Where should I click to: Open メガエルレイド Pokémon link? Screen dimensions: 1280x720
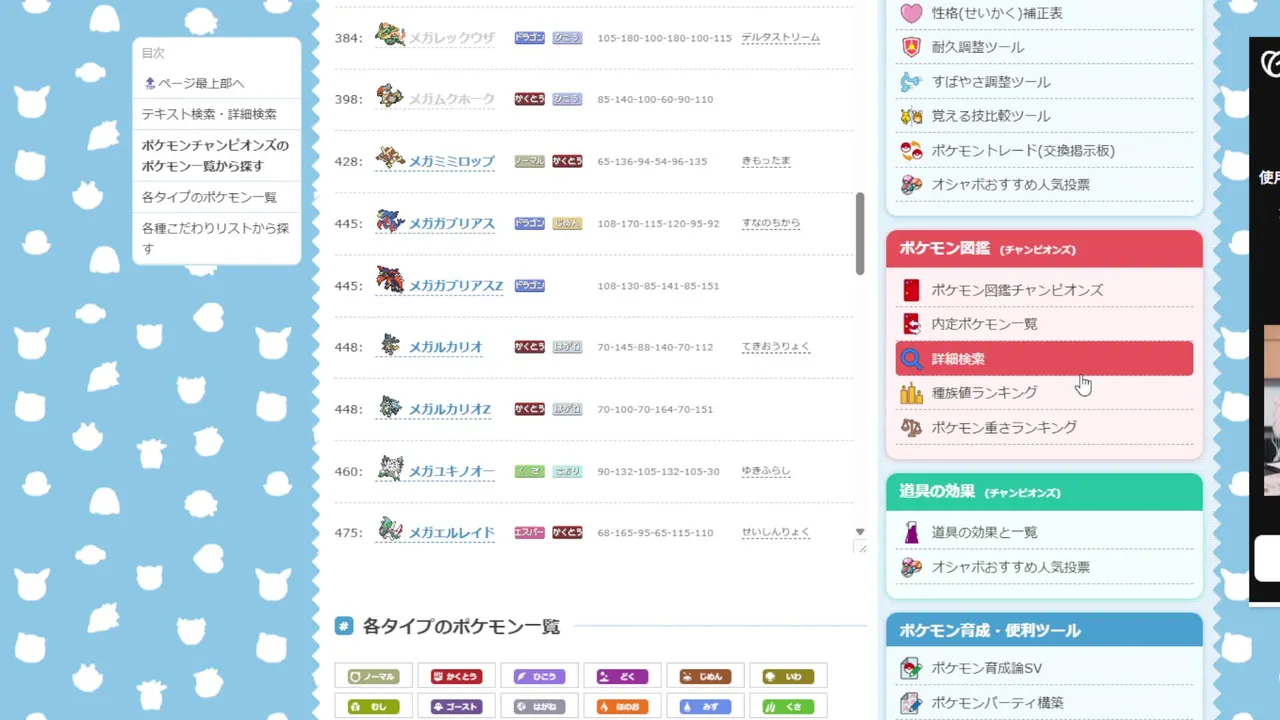[451, 533]
